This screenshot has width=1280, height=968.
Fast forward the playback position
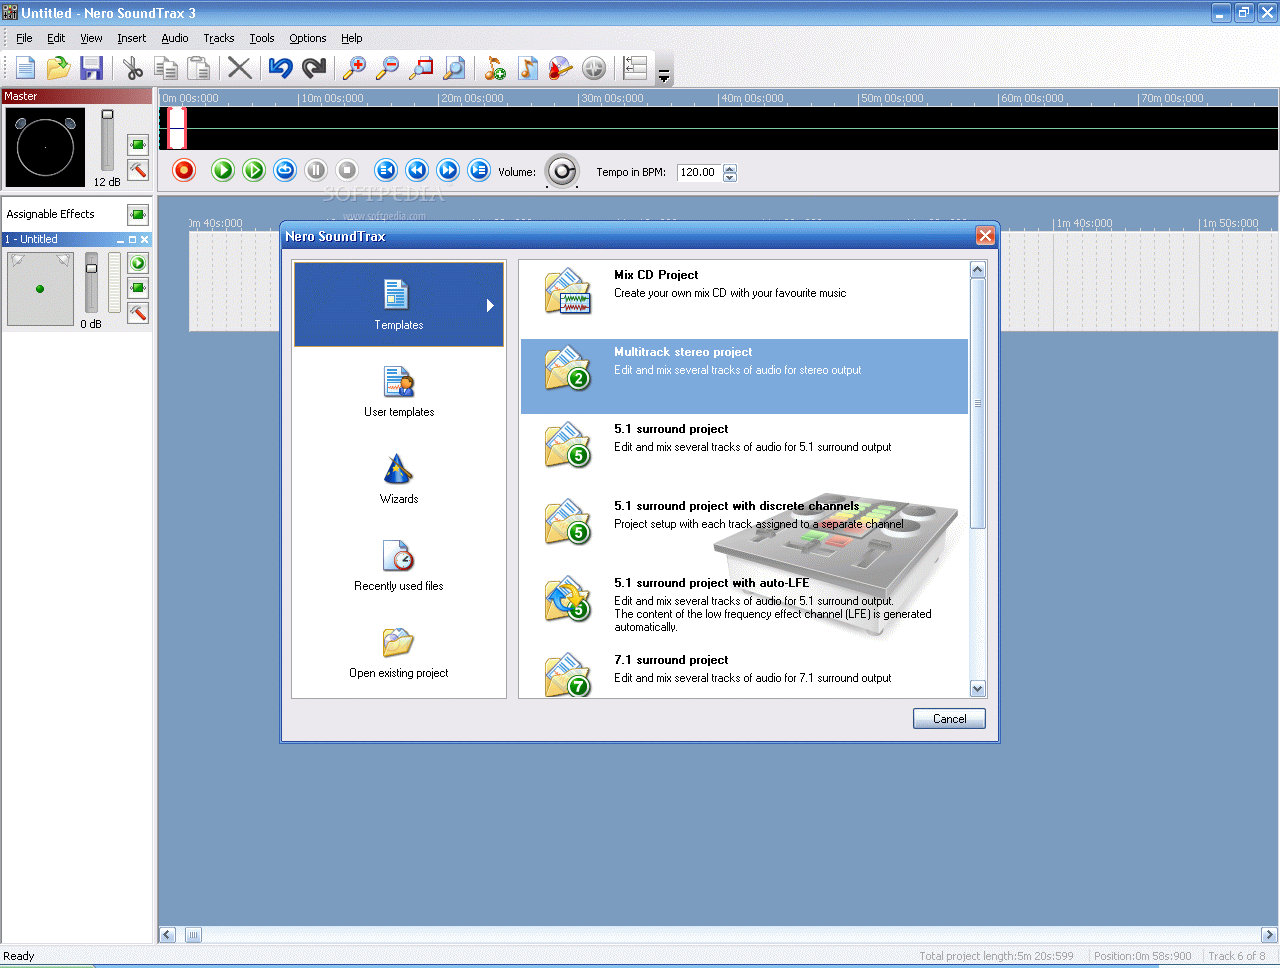(x=448, y=170)
